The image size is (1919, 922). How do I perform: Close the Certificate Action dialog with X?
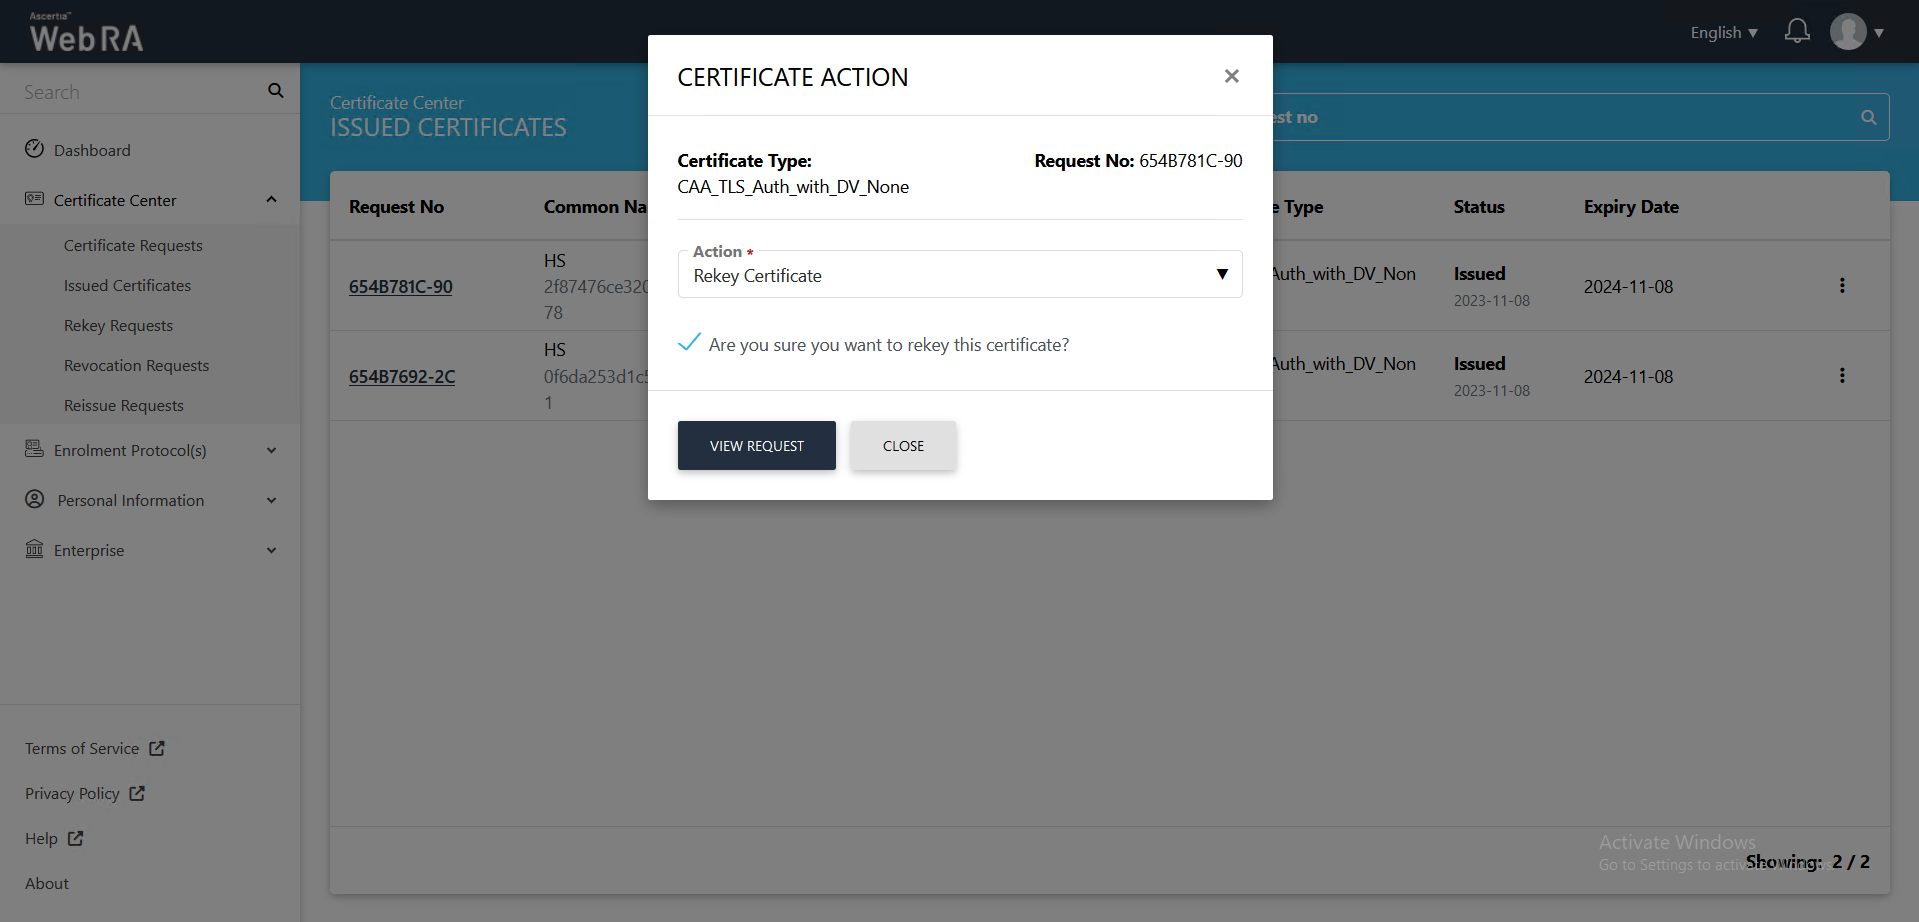coord(1231,76)
